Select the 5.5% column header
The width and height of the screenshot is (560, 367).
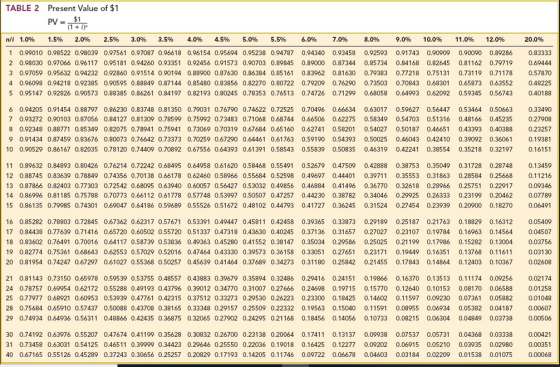click(278, 39)
